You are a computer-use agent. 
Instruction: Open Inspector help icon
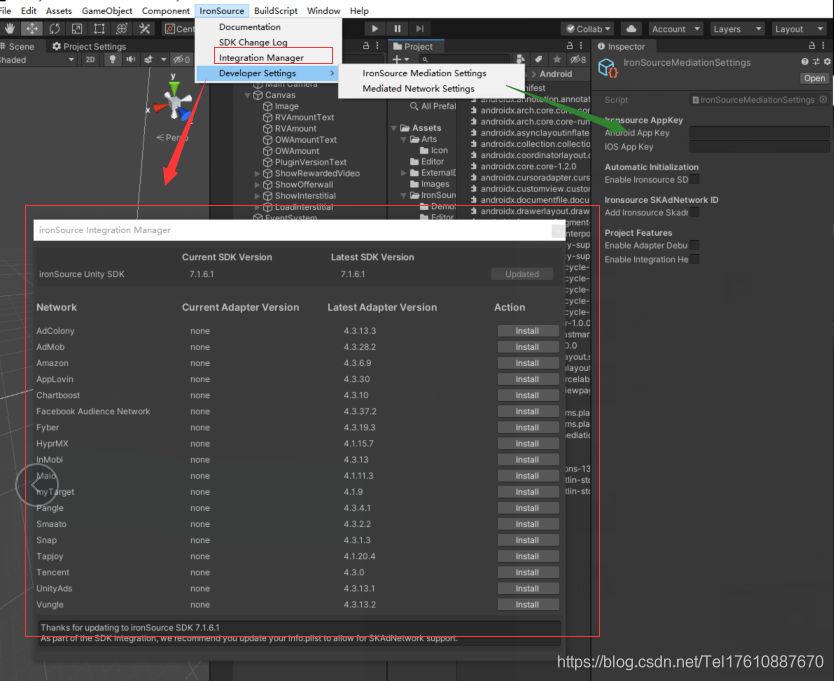coord(805,62)
